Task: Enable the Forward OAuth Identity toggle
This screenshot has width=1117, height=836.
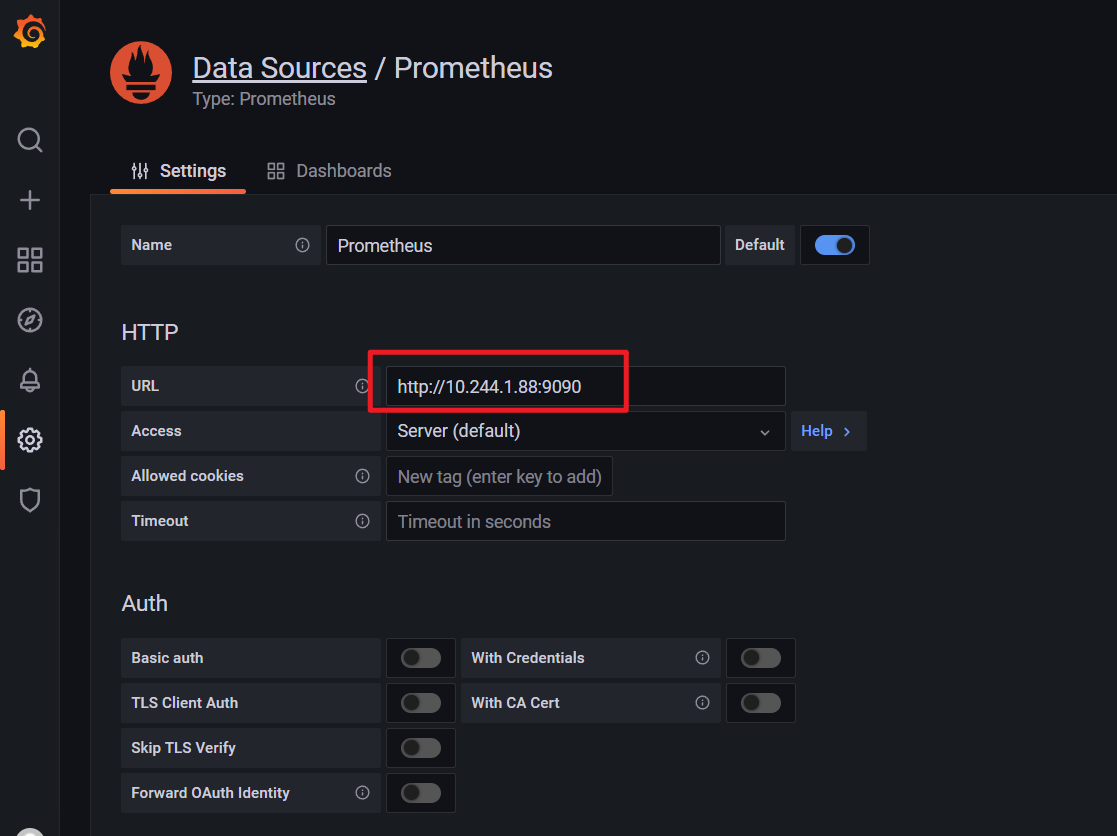Action: point(421,793)
